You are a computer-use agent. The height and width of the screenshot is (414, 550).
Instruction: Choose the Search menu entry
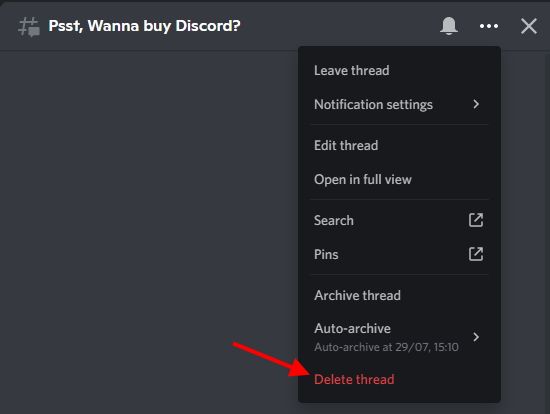point(399,220)
